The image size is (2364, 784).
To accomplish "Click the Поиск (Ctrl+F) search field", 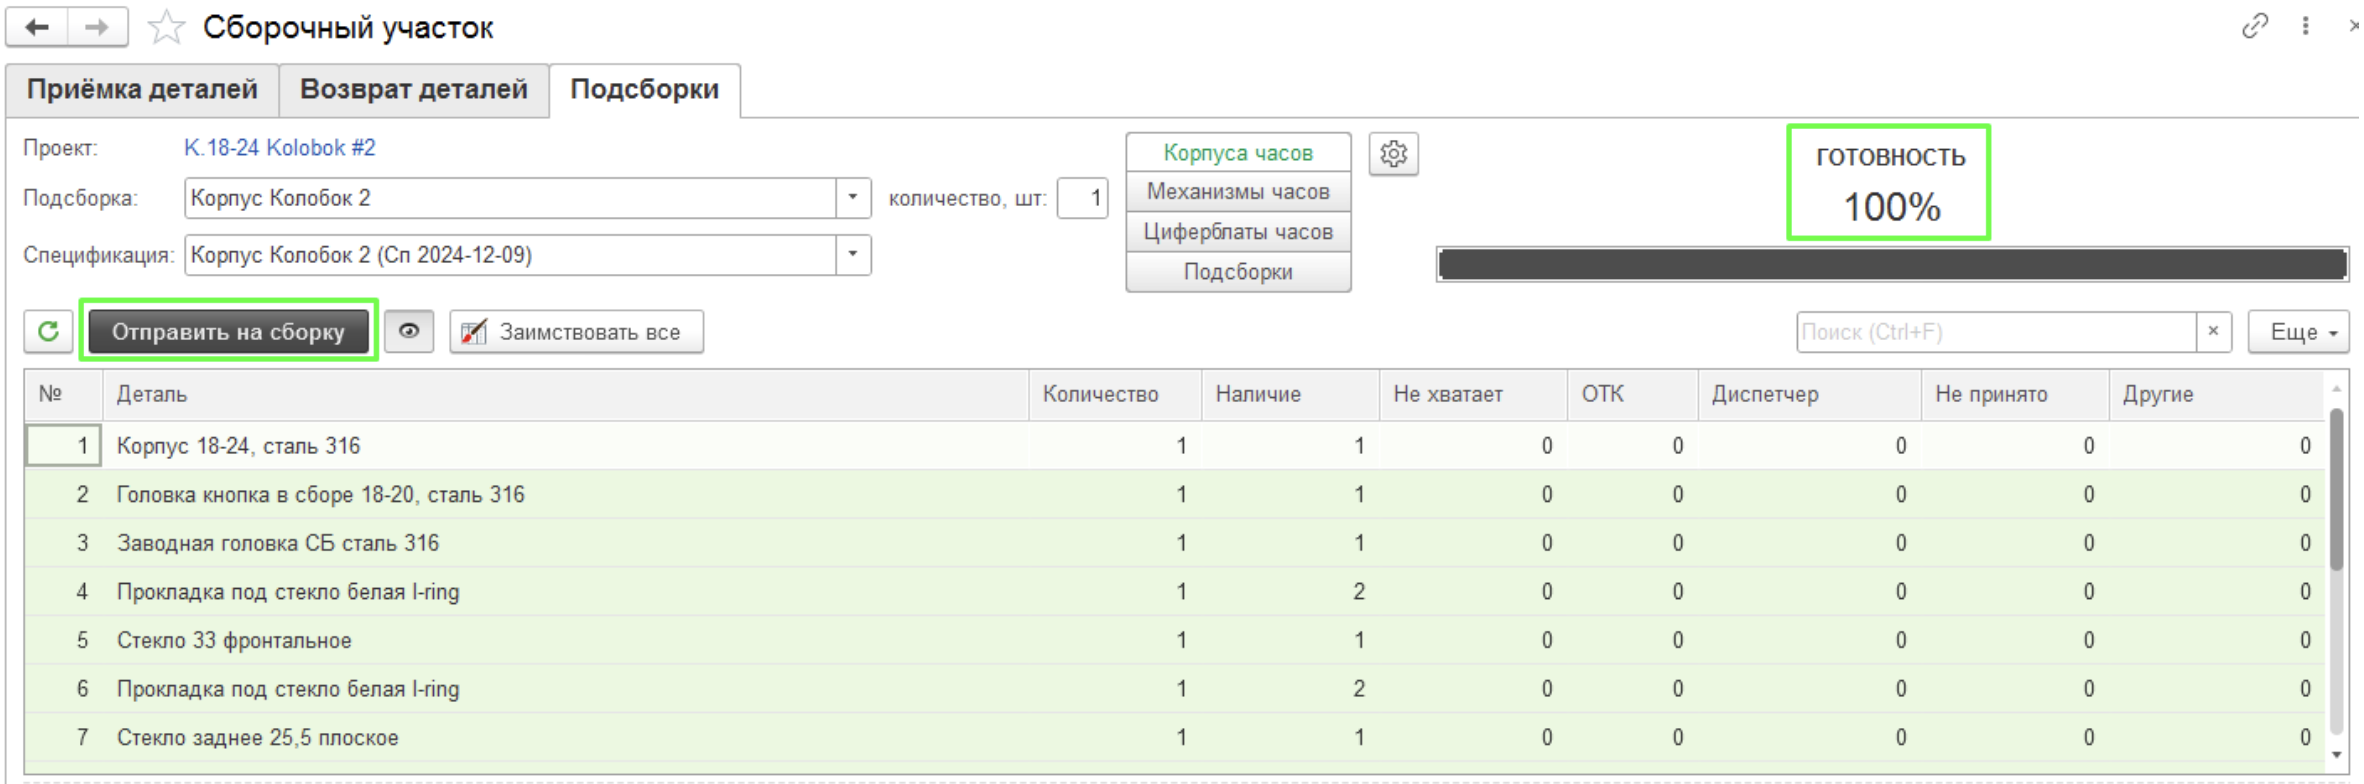I will pyautogui.click(x=1995, y=332).
